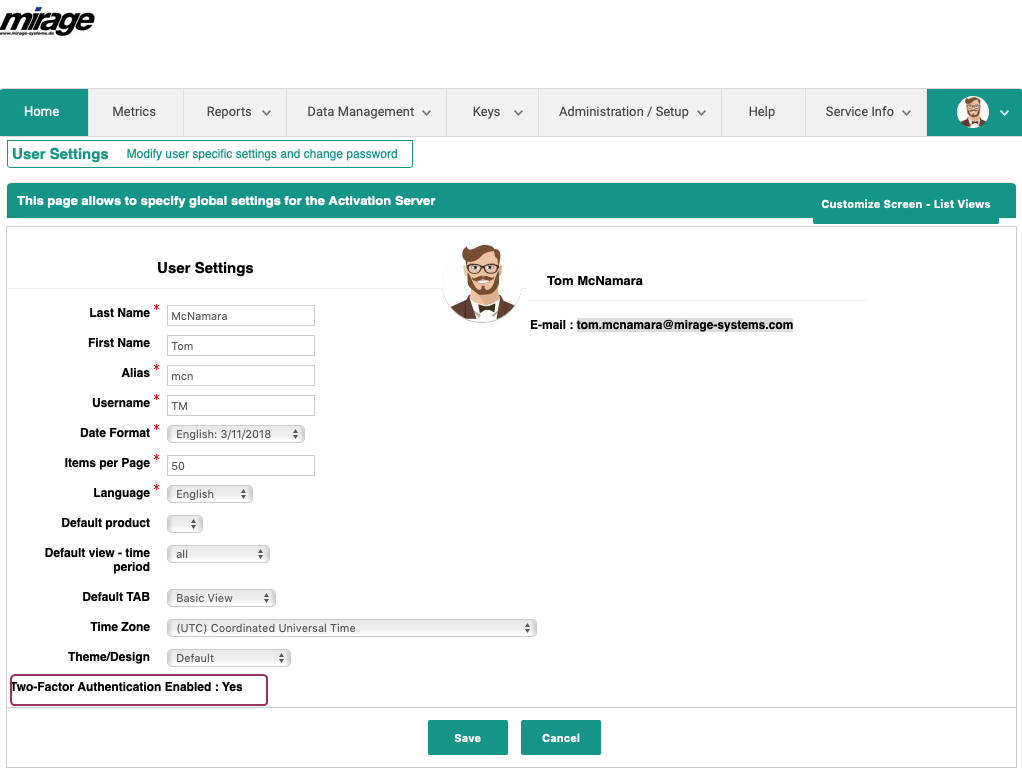Expand the Administration / Setup menu
The height and width of the screenshot is (777, 1022).
[x=632, y=112]
